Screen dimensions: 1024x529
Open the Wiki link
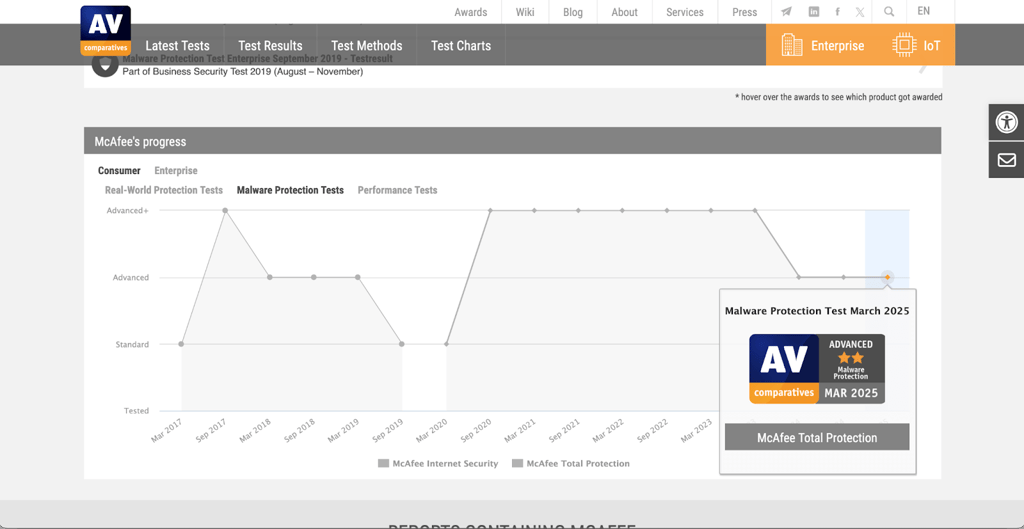[x=525, y=12]
